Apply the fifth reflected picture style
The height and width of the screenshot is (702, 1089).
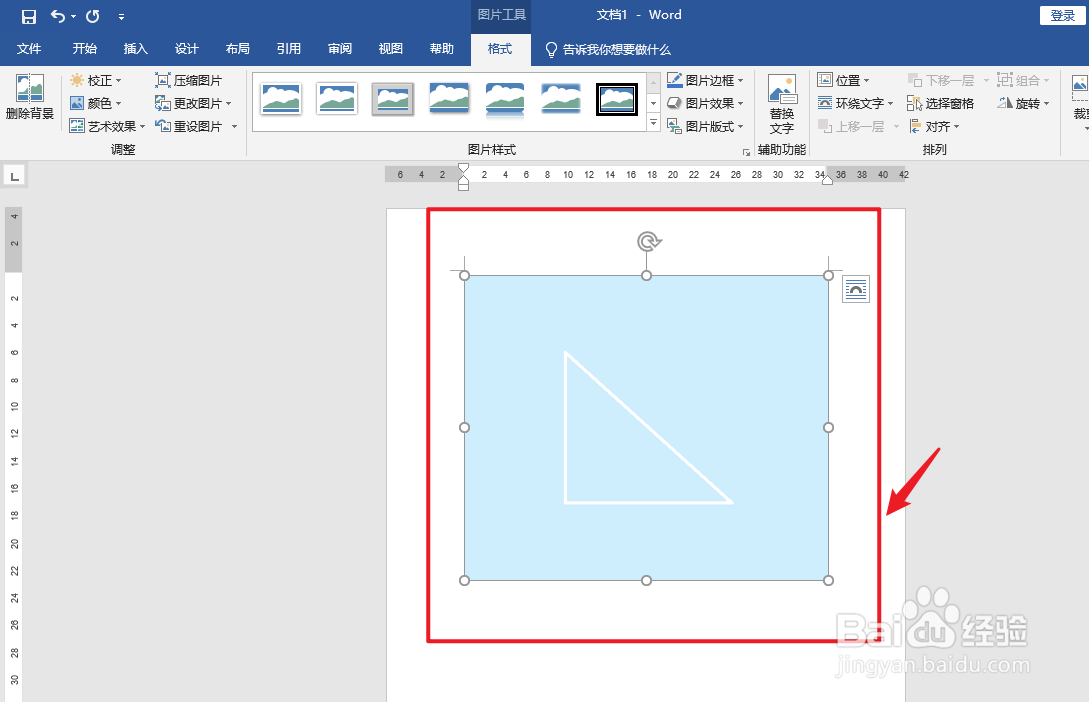coord(505,99)
